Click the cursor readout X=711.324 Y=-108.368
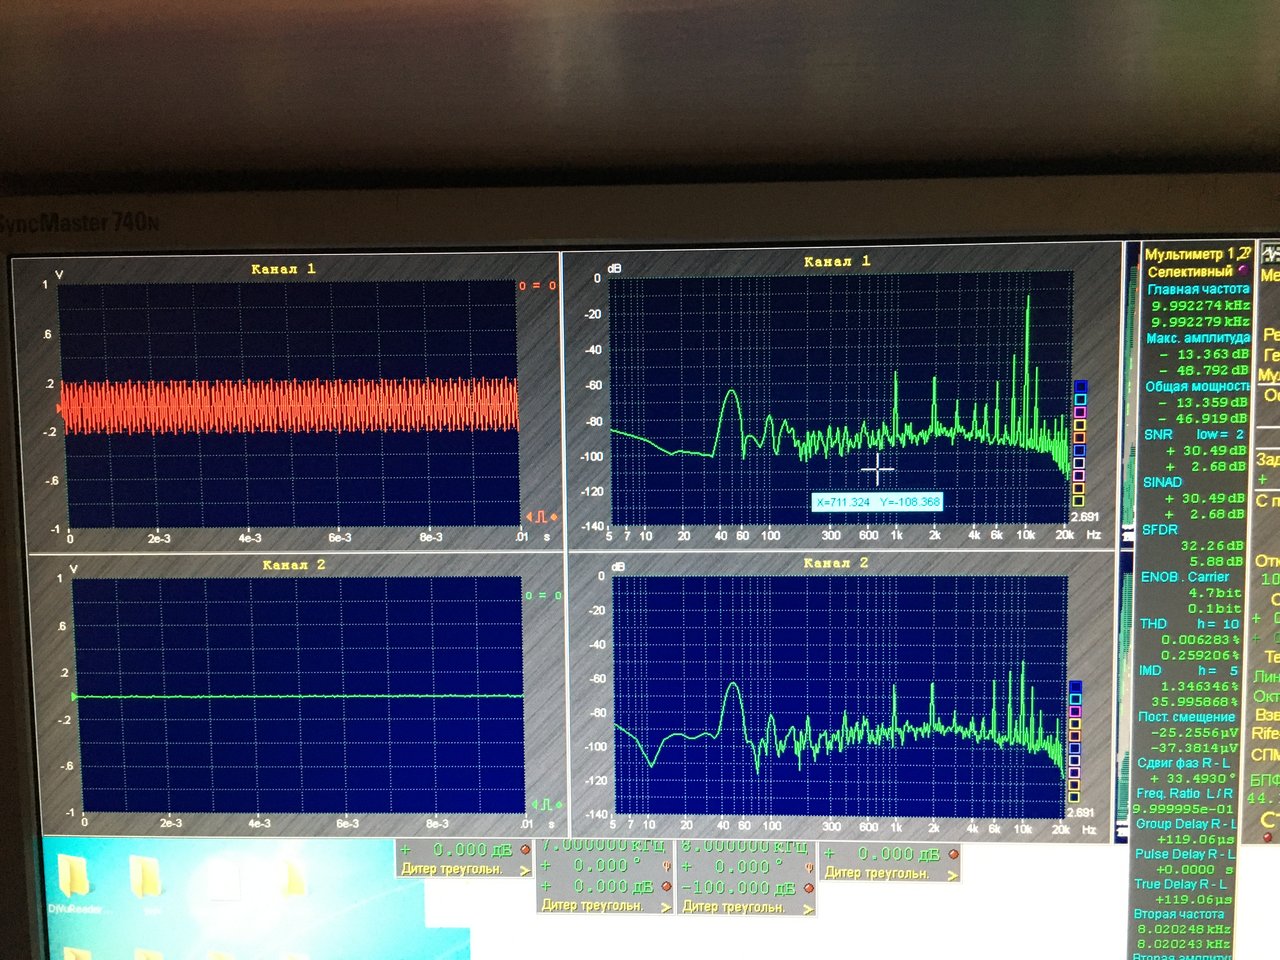Viewport: 1280px width, 960px height. coord(877,502)
